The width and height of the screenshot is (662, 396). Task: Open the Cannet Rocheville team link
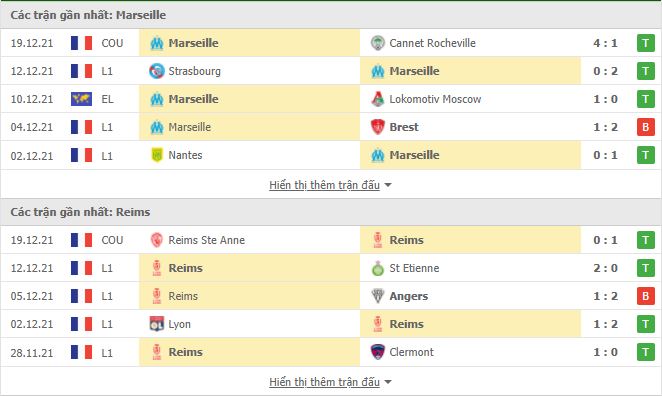(432, 43)
